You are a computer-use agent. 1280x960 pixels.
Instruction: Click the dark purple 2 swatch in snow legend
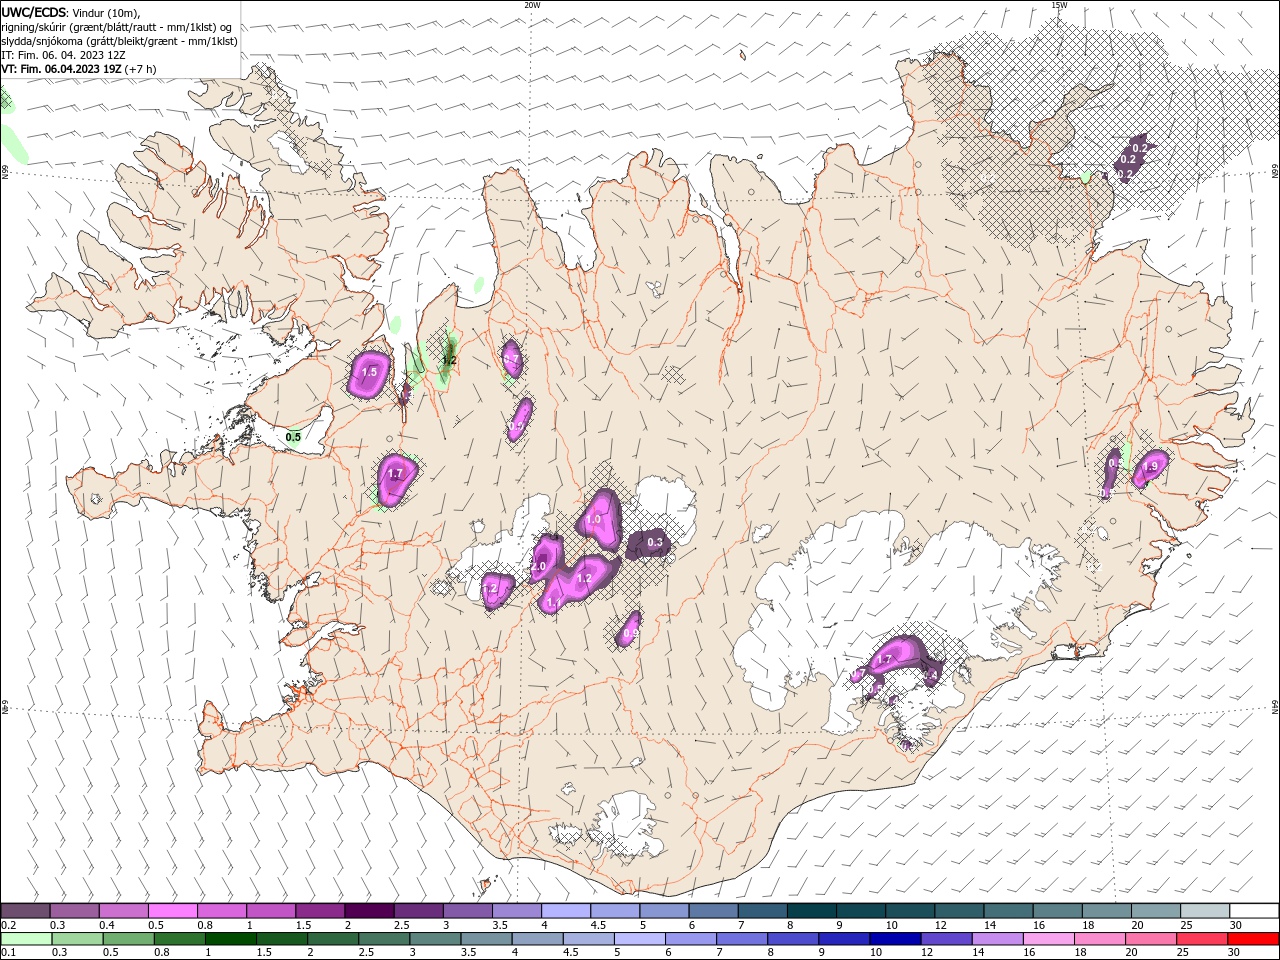click(368, 911)
